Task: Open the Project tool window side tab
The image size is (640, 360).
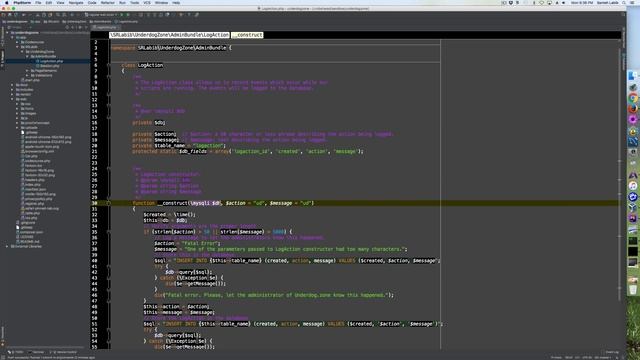Action: click(2, 59)
